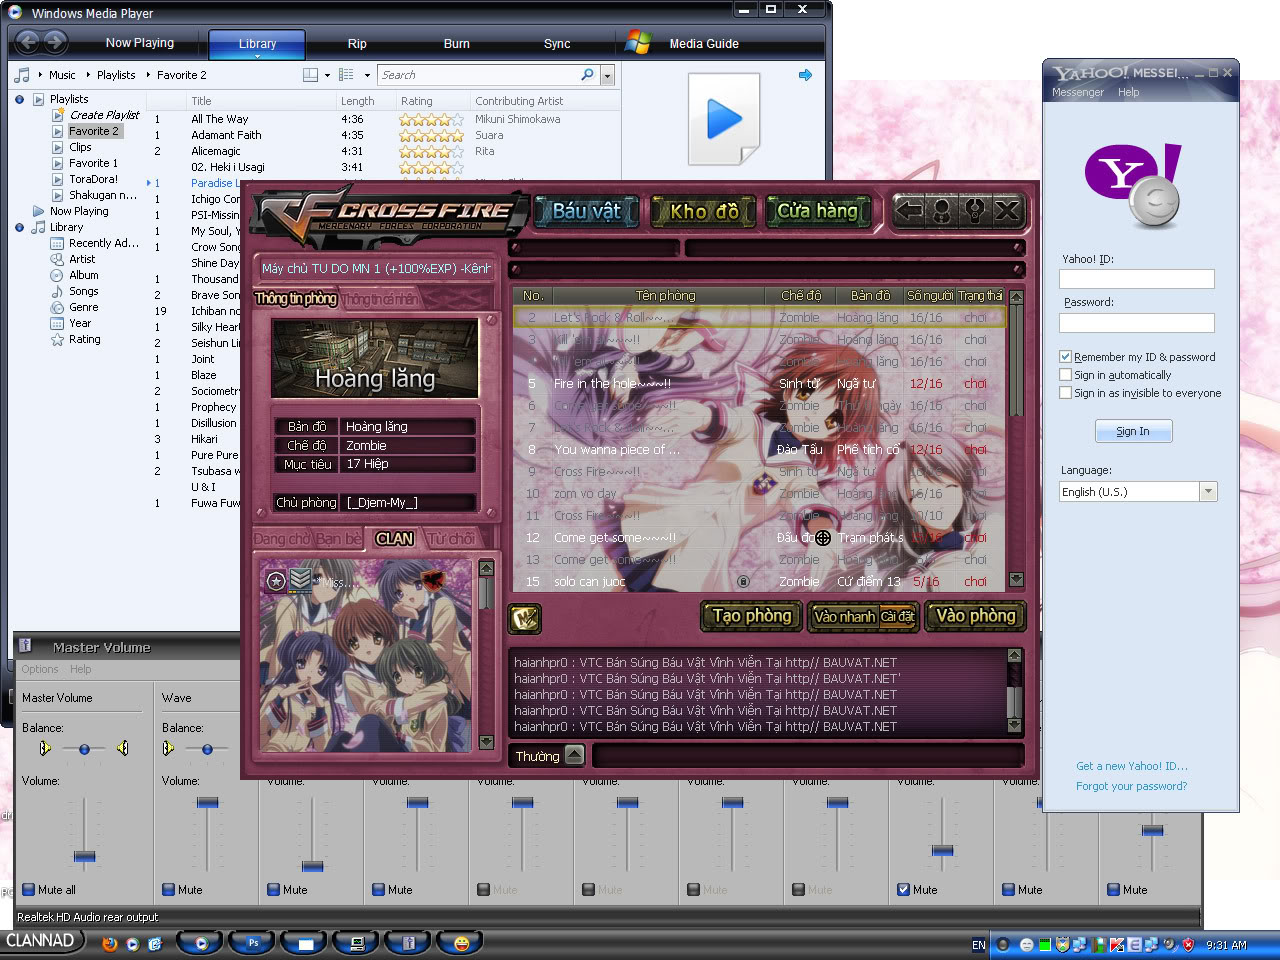
Task: Go back in Windows Media Player
Action: click(x=27, y=42)
